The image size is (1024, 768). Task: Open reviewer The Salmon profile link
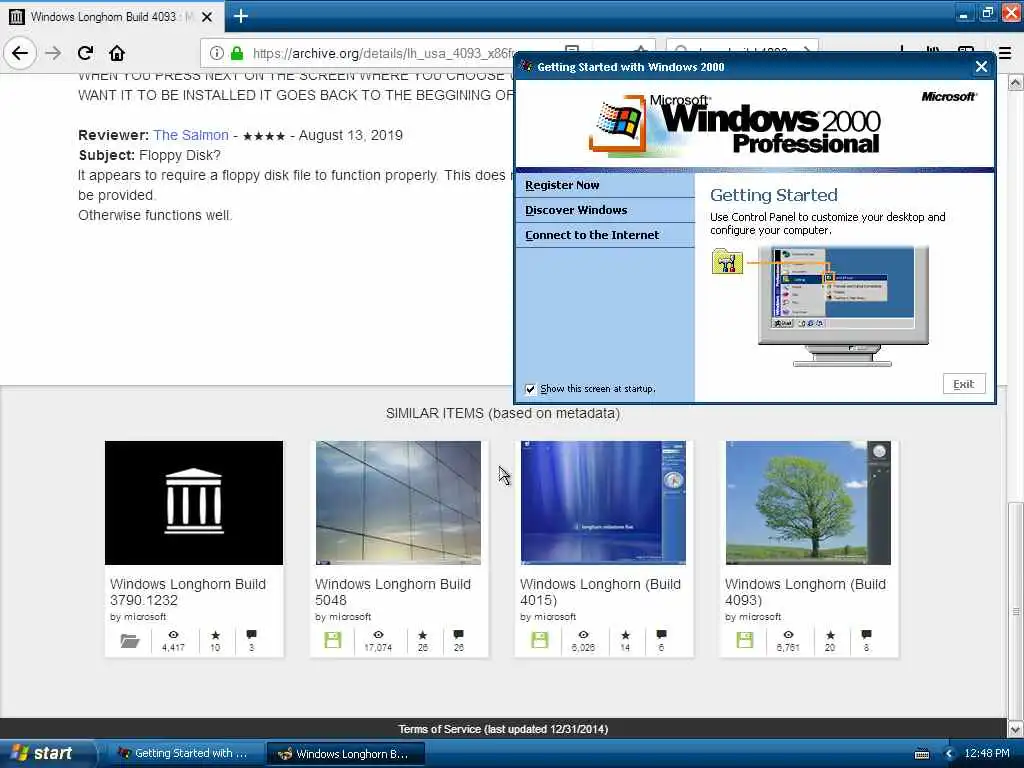click(191, 135)
